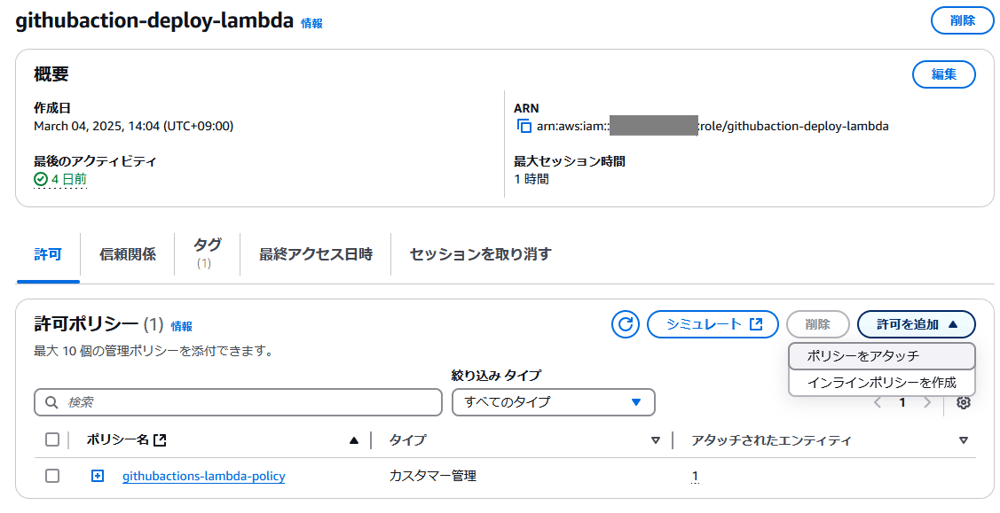
Task: Open the table preferences gear icon
Action: click(x=963, y=403)
